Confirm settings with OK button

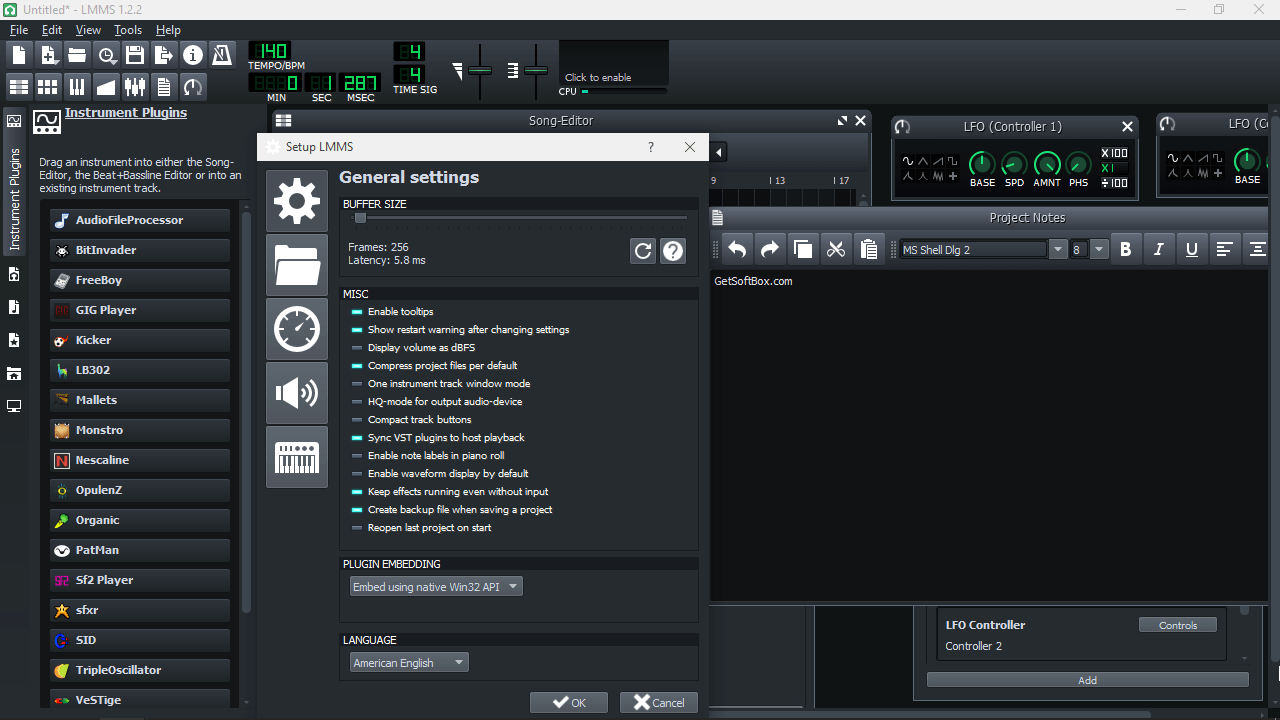coord(569,703)
